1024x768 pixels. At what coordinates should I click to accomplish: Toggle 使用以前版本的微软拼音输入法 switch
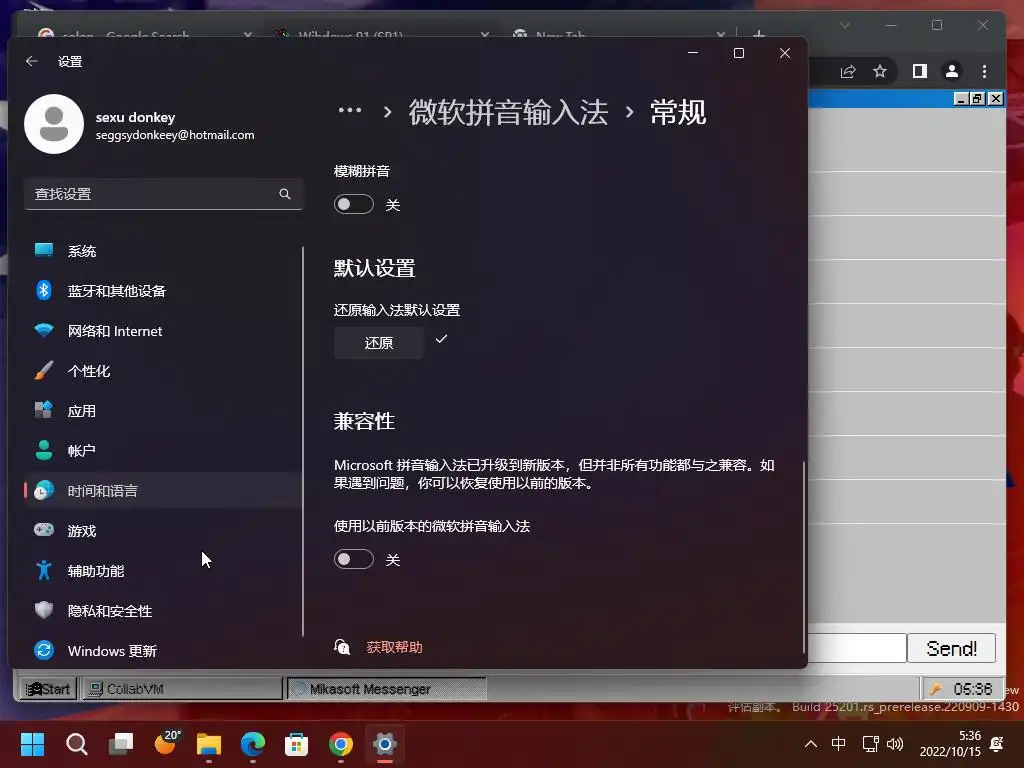pyautogui.click(x=353, y=559)
